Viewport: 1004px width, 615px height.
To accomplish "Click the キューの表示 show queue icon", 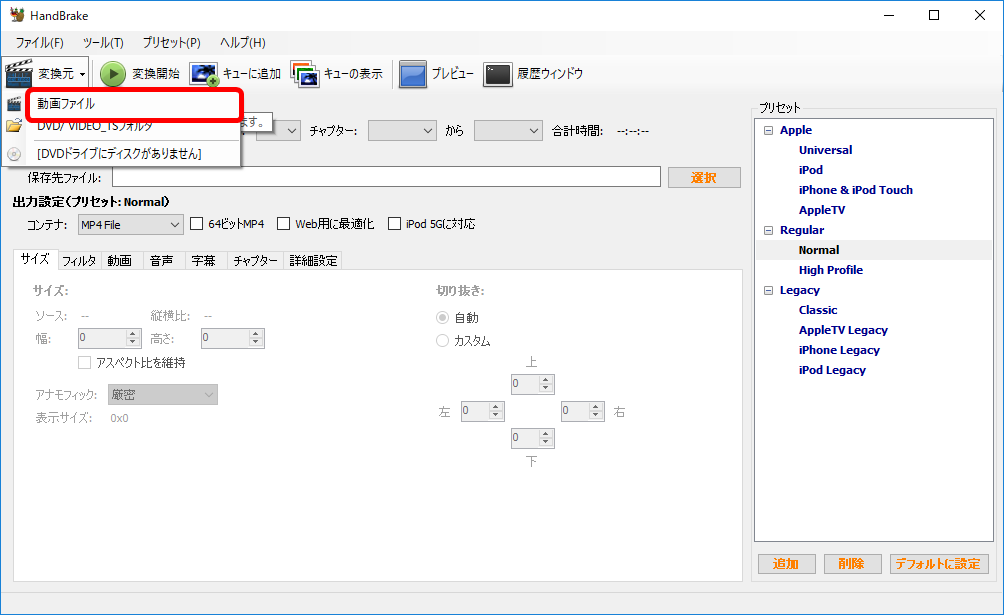I will pos(305,74).
